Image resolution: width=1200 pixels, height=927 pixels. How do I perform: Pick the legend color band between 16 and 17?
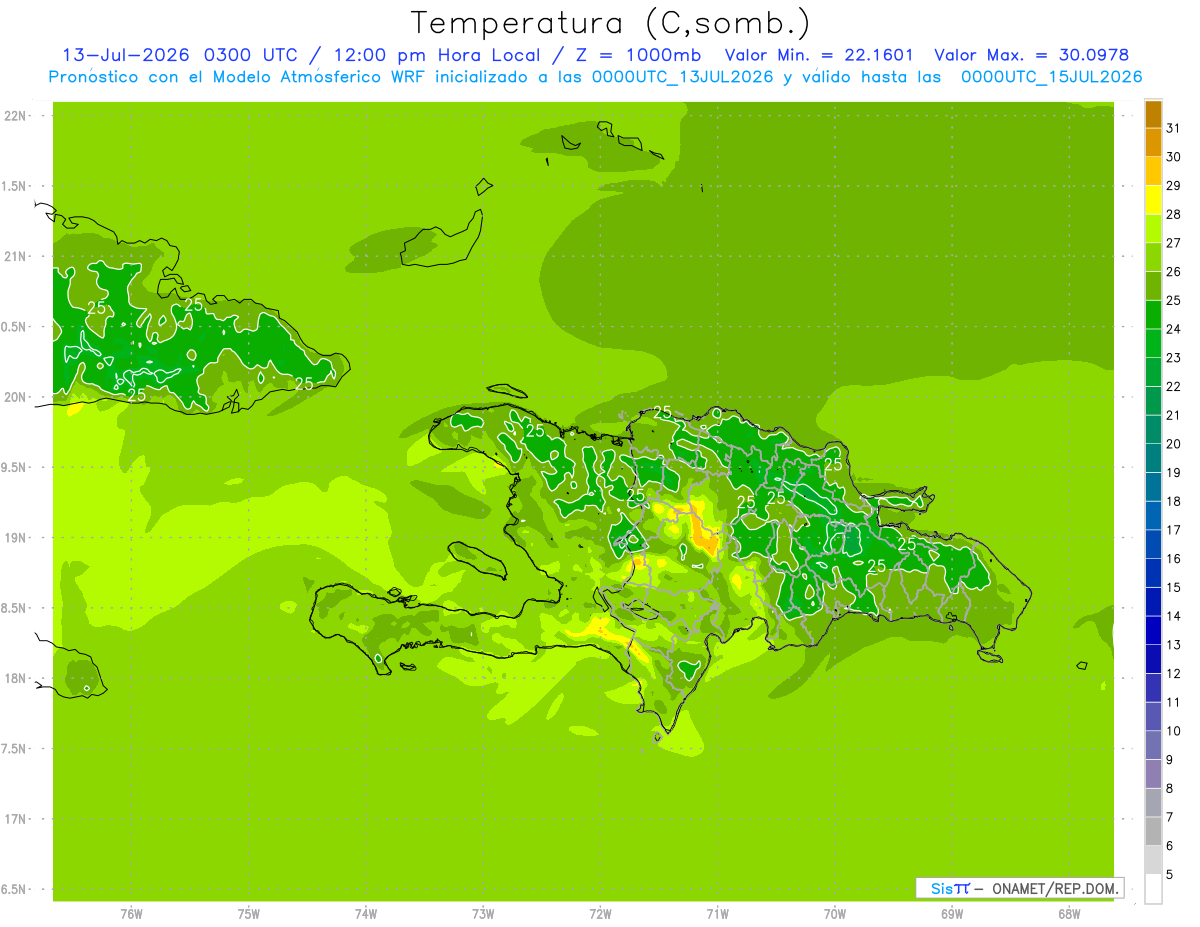(1153, 544)
